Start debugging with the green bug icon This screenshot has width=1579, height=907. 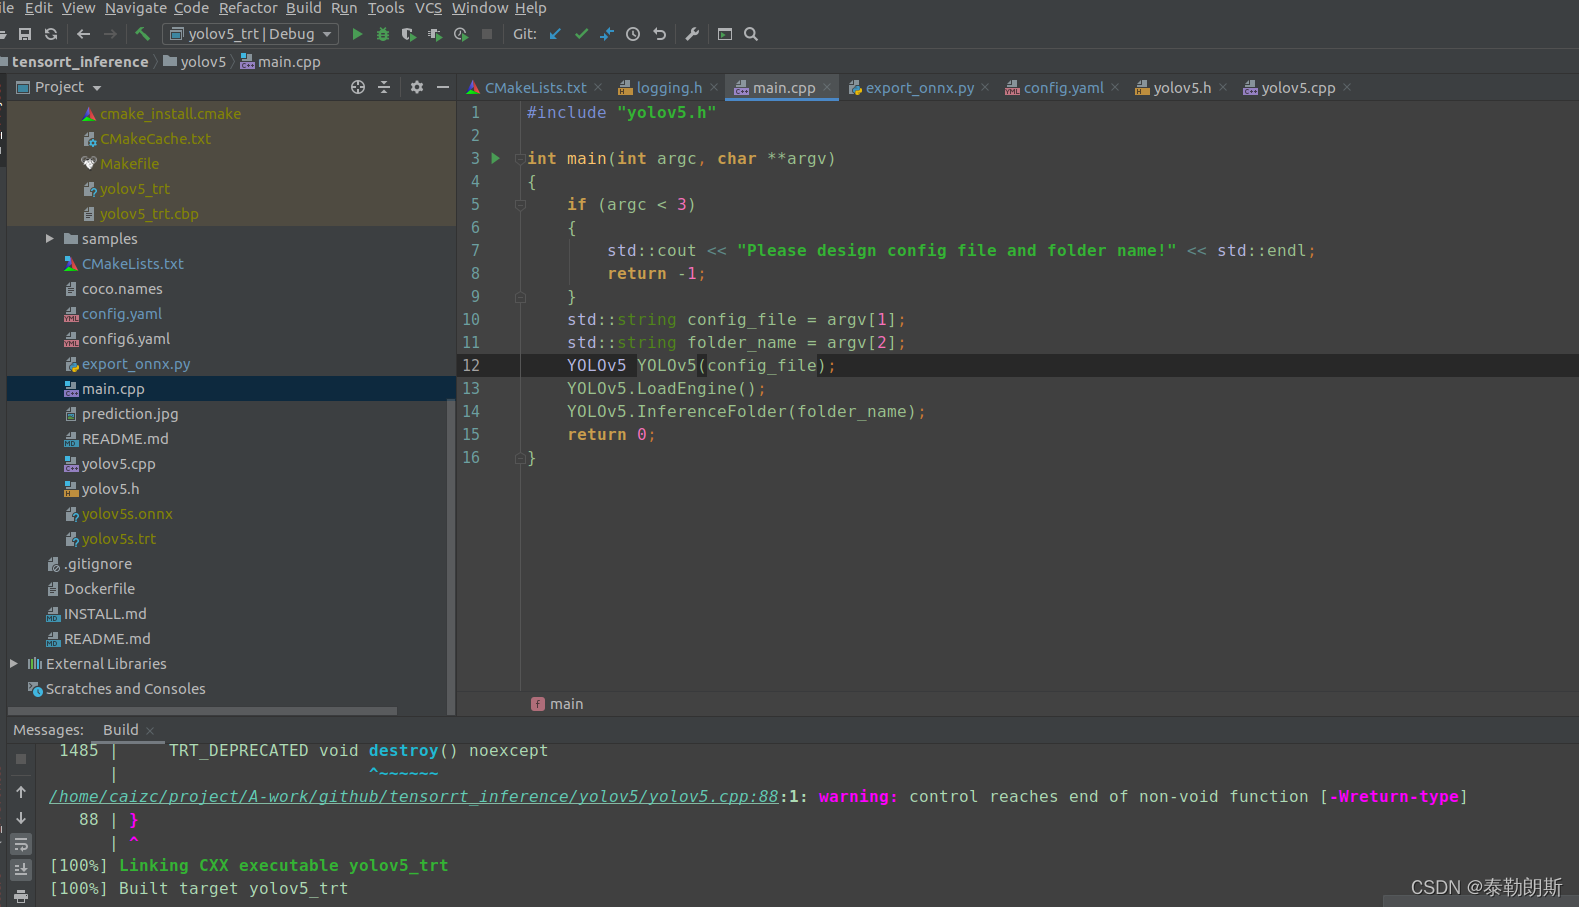tap(383, 34)
